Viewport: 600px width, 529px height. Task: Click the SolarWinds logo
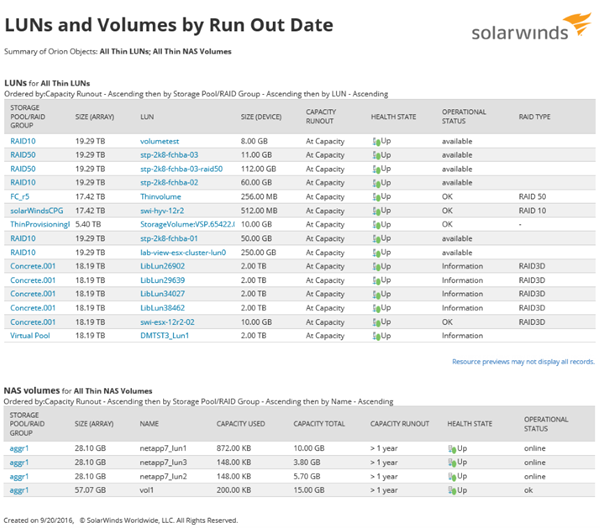(527, 32)
